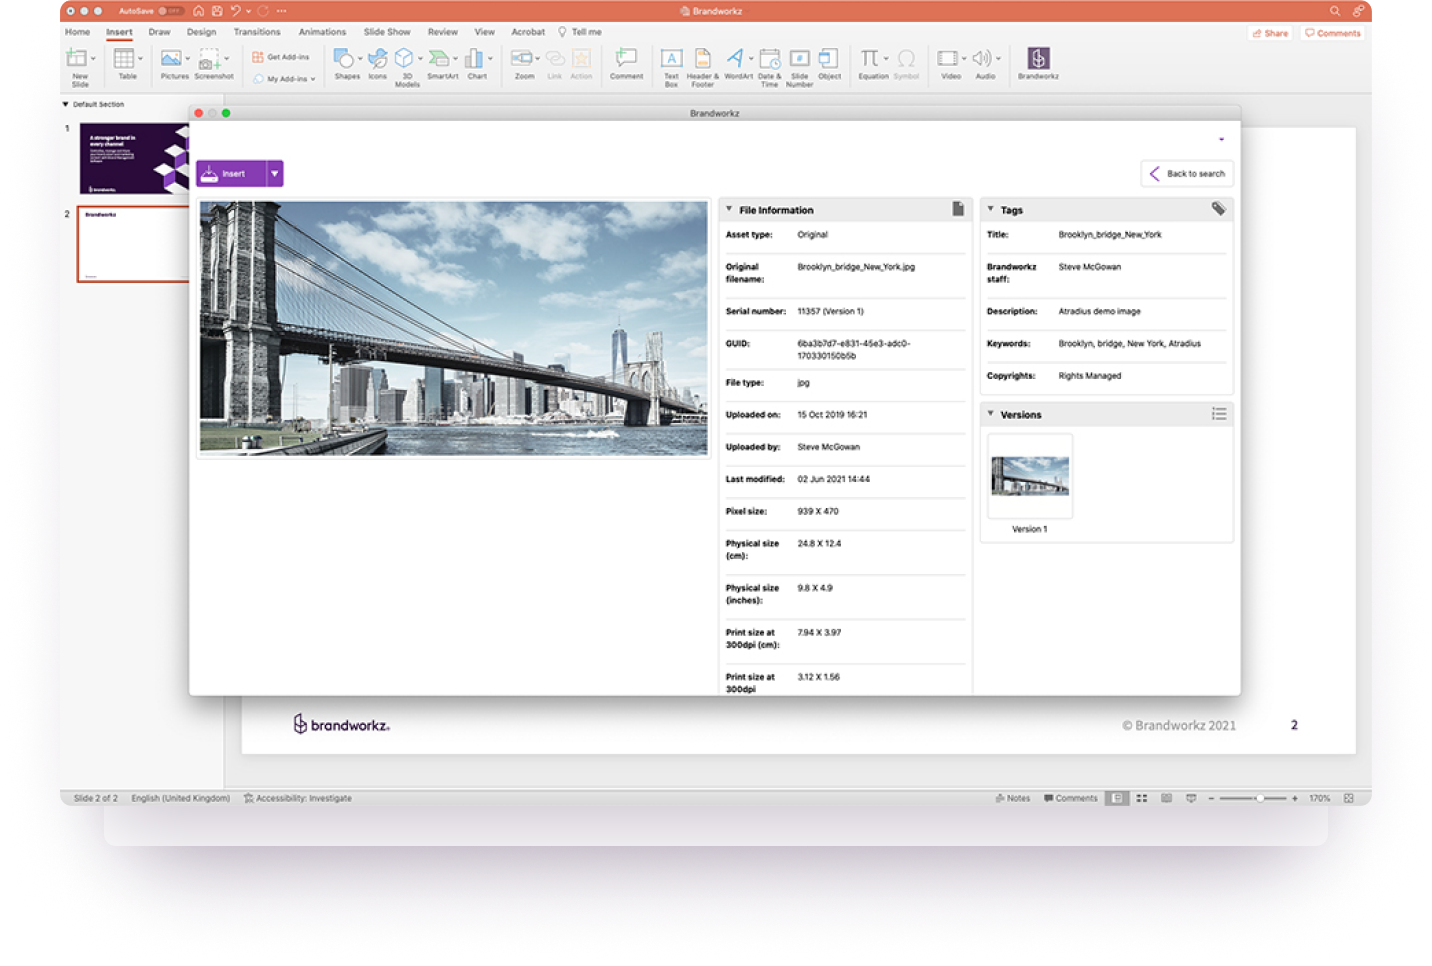1432x966 pixels.
Task: Switch to the Design ribbon tab
Action: click(201, 32)
